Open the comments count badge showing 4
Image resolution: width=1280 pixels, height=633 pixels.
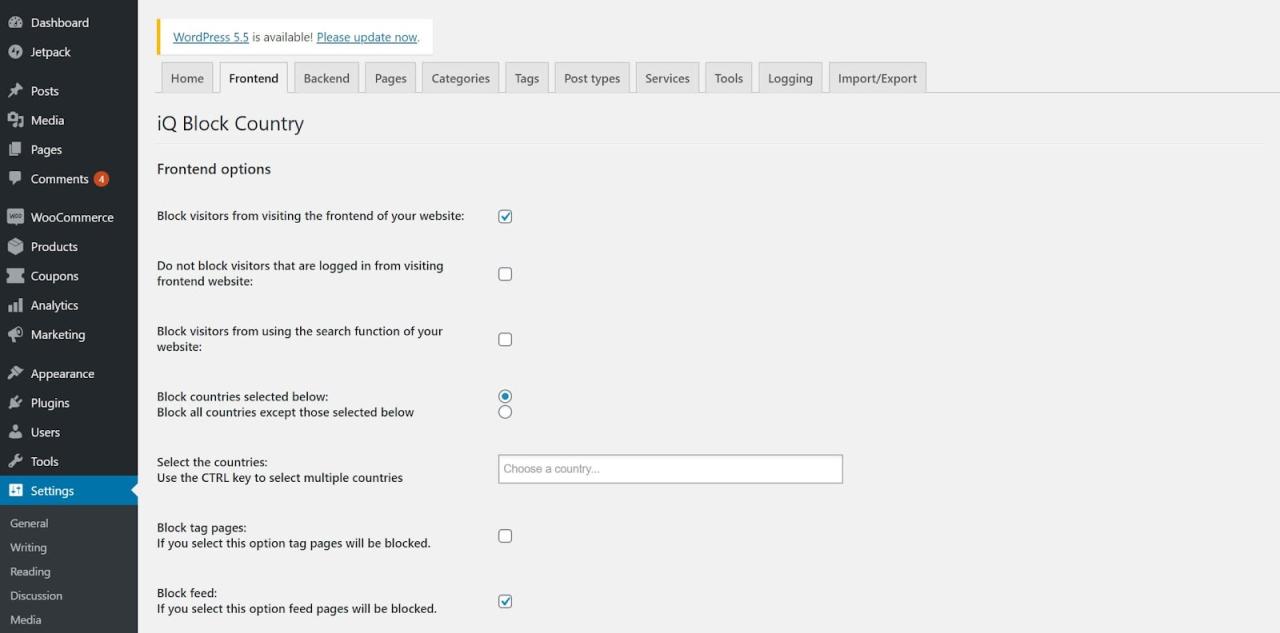point(101,179)
